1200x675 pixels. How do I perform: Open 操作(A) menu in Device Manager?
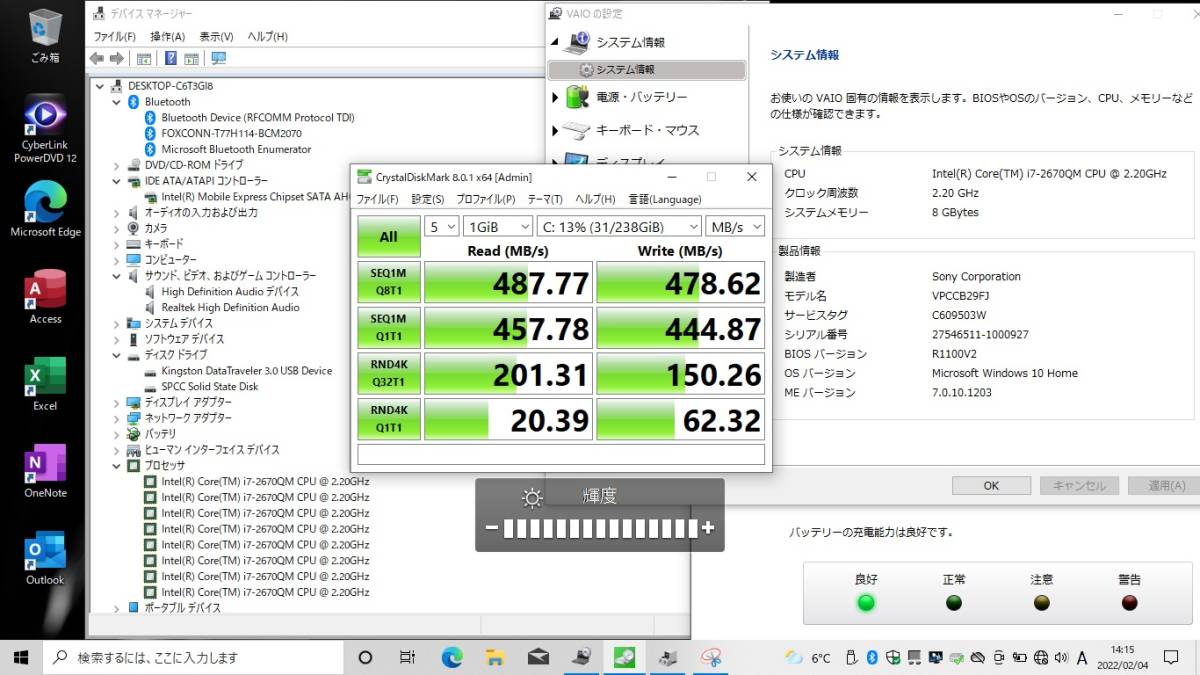point(168,37)
